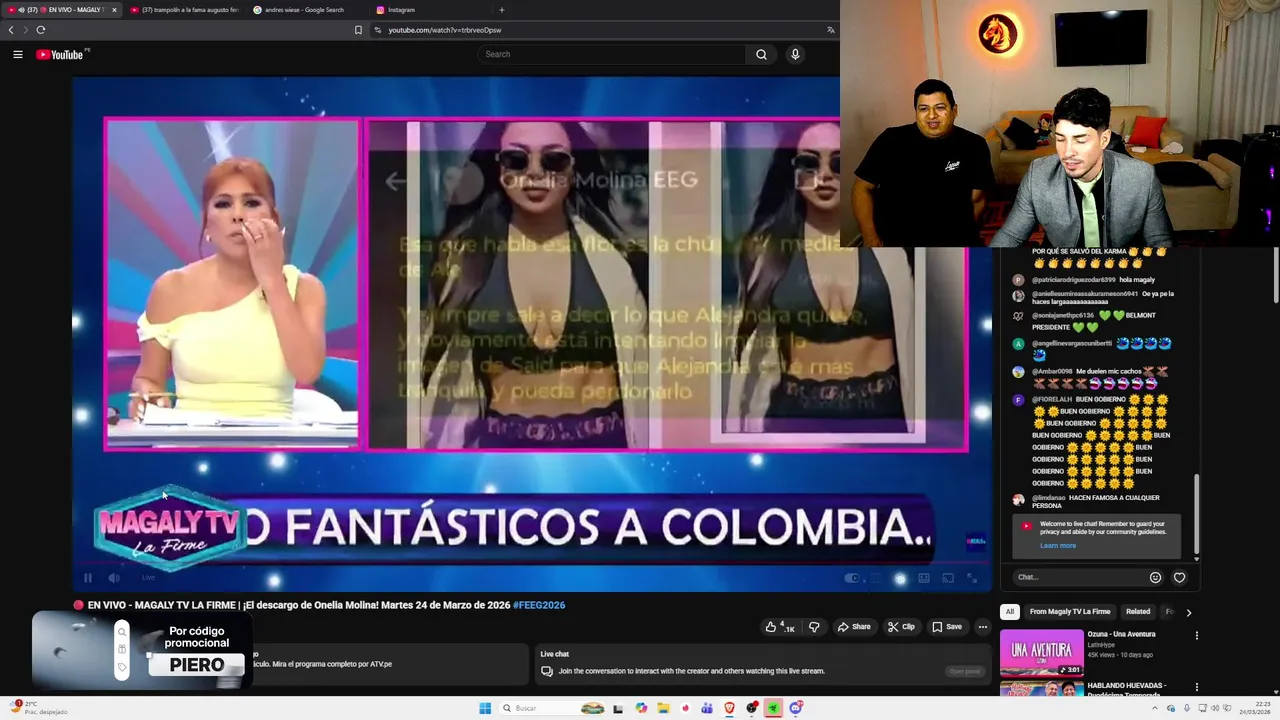This screenshot has width=1280, height=720.
Task: Share the video using the Share button
Action: pos(854,627)
